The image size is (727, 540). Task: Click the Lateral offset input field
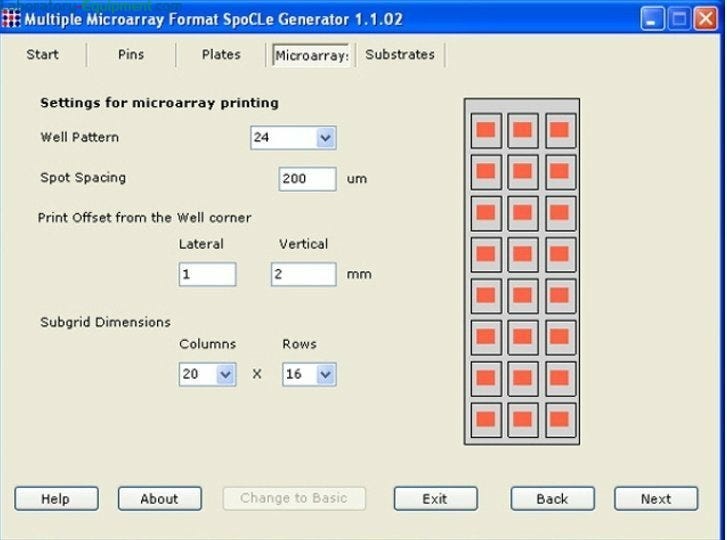(x=207, y=274)
